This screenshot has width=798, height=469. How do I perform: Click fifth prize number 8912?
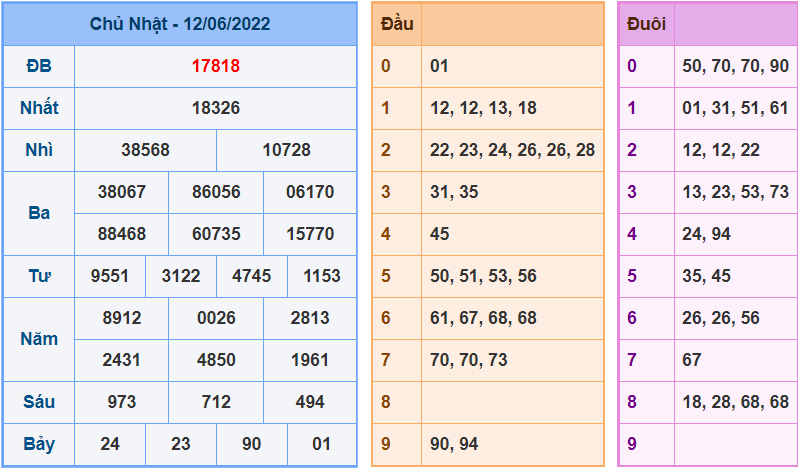122,318
